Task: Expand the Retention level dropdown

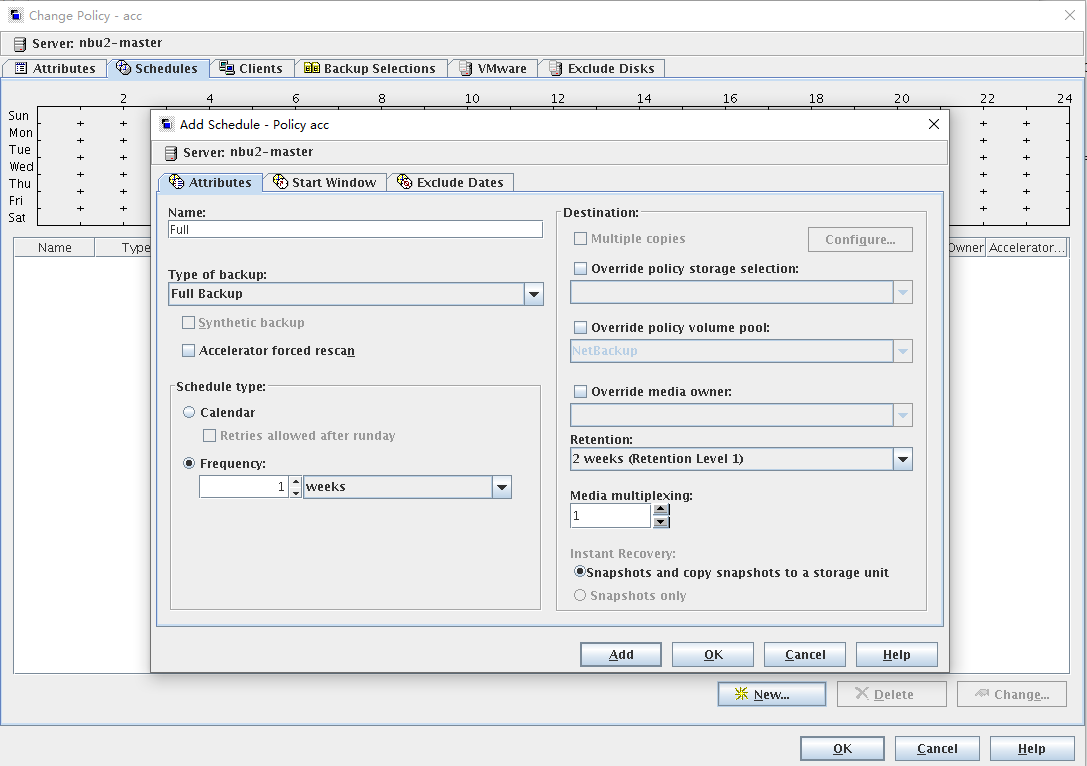Action: point(903,459)
